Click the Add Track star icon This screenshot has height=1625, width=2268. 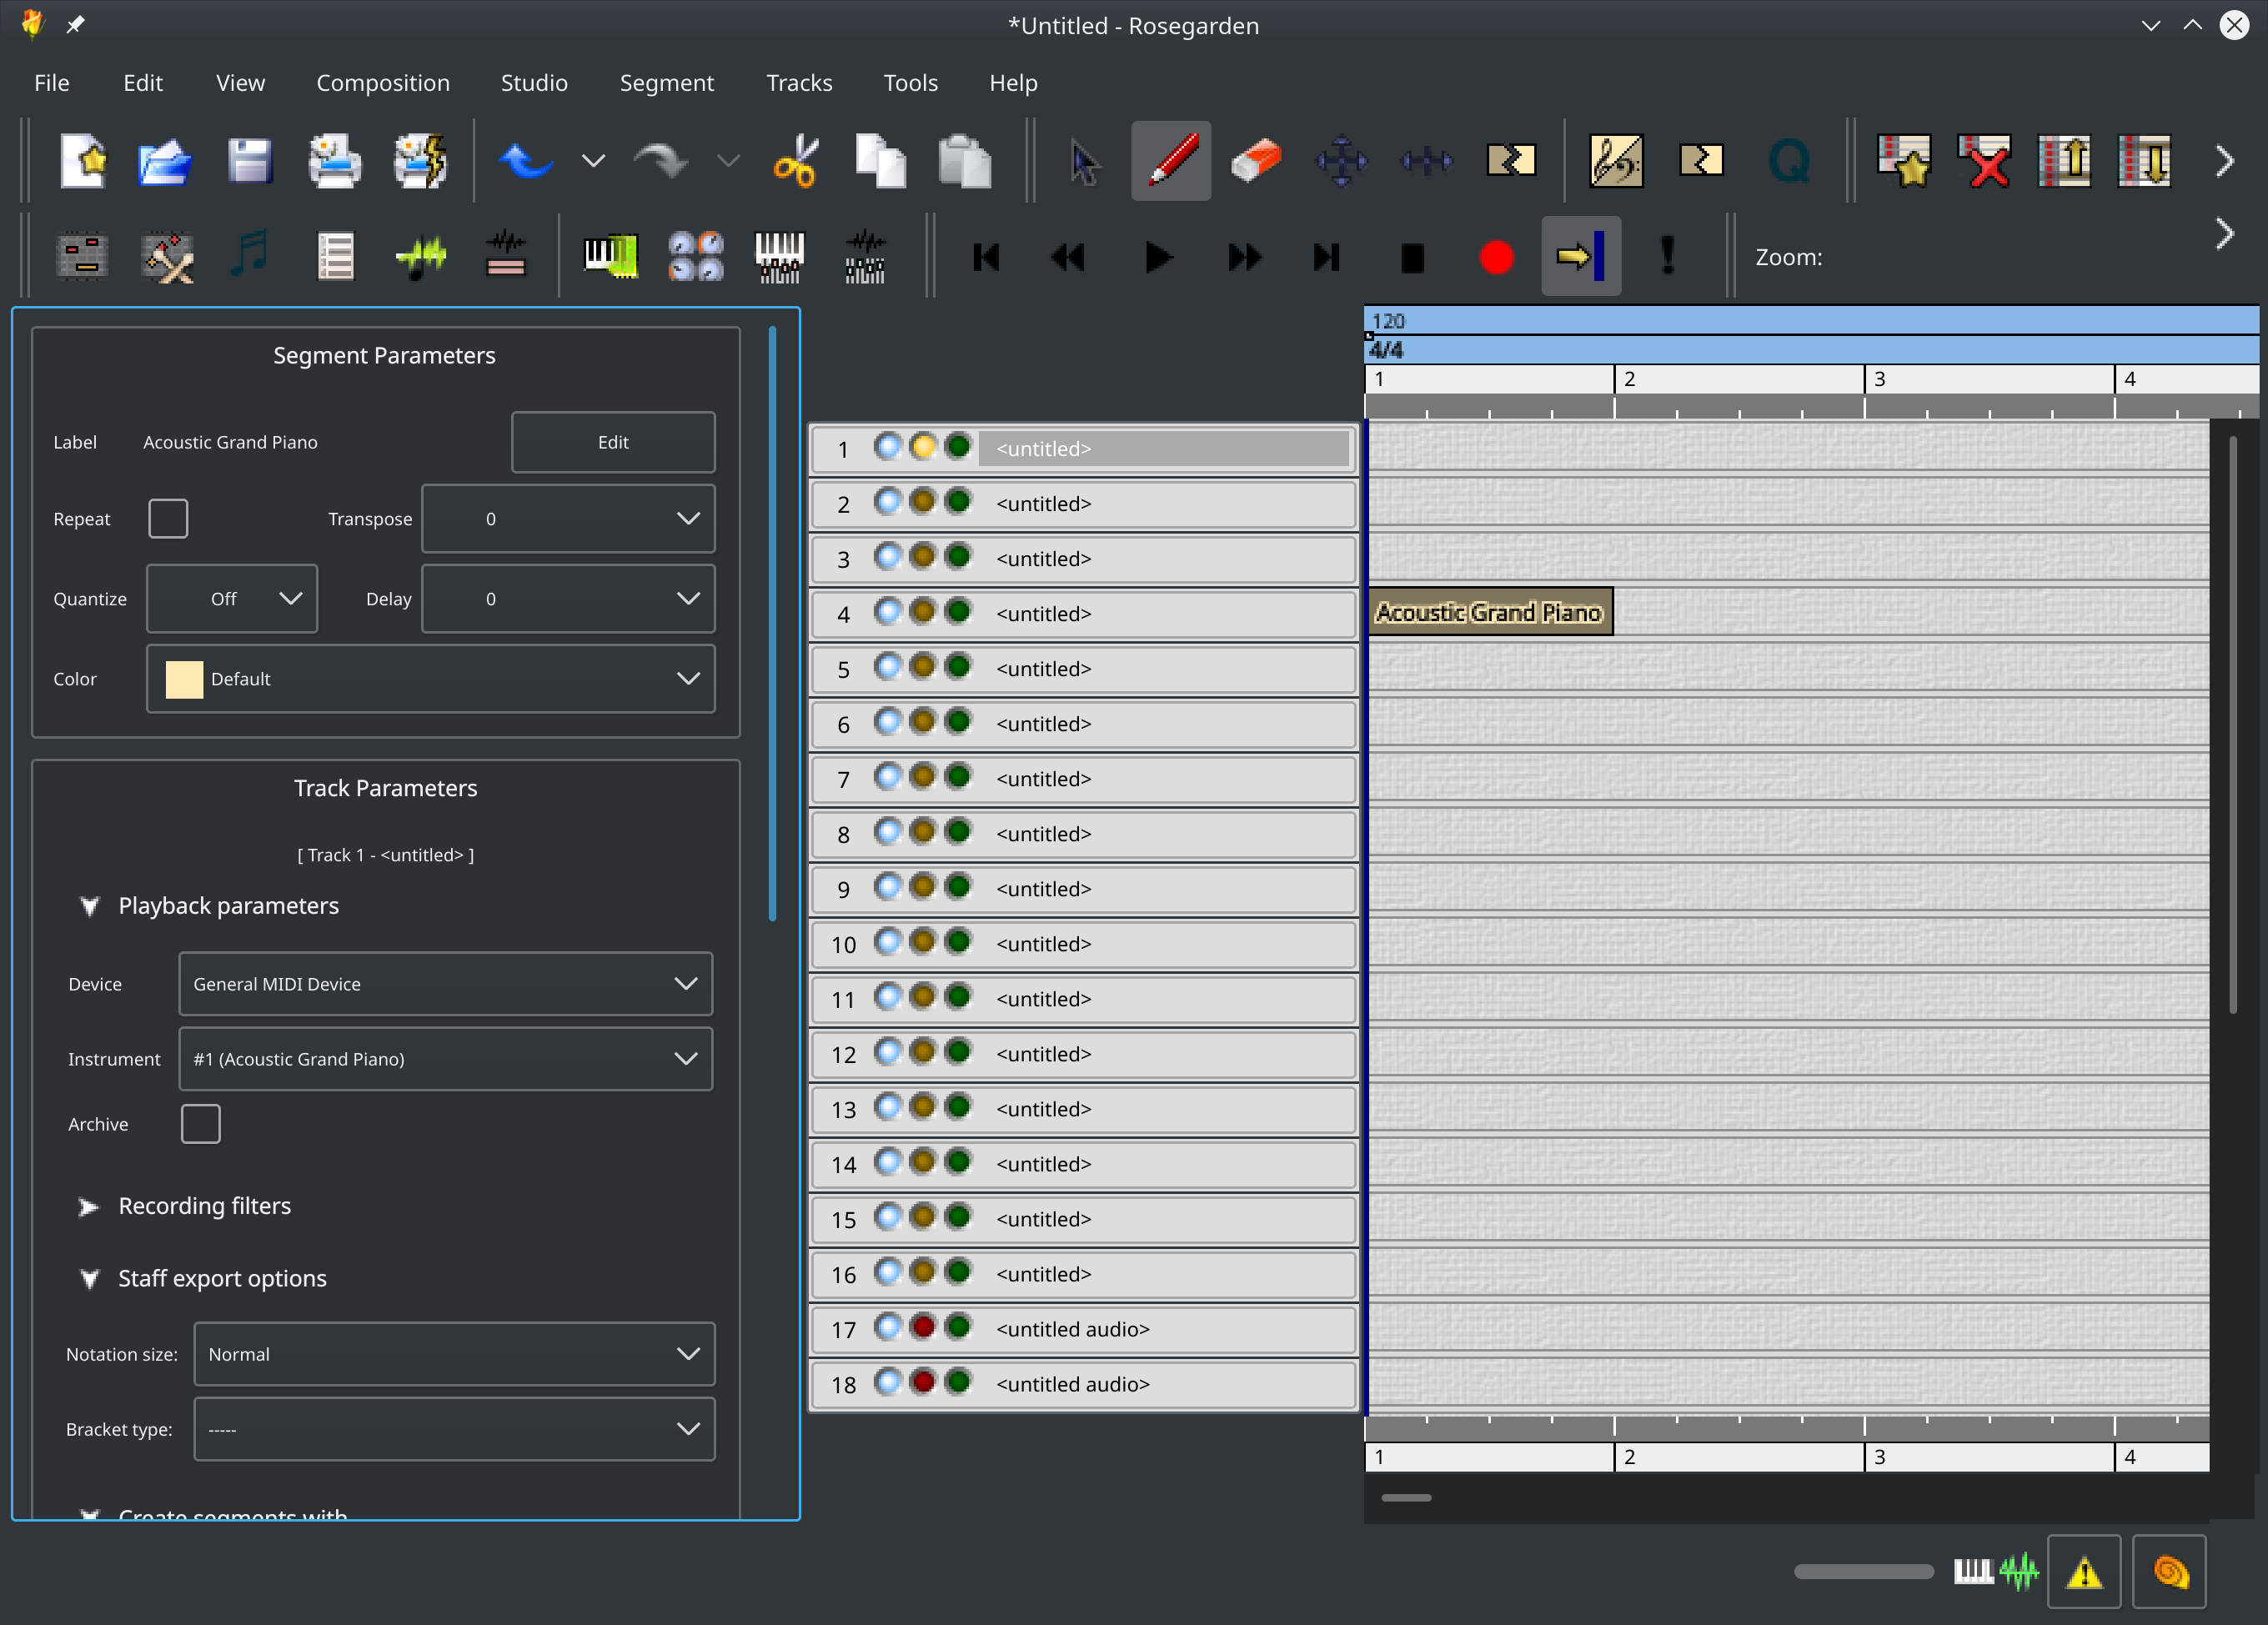1904,161
